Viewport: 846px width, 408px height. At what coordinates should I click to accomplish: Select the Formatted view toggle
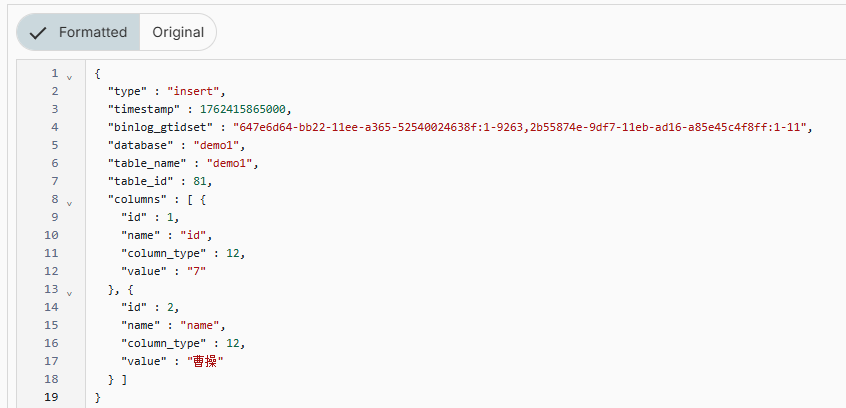79,32
